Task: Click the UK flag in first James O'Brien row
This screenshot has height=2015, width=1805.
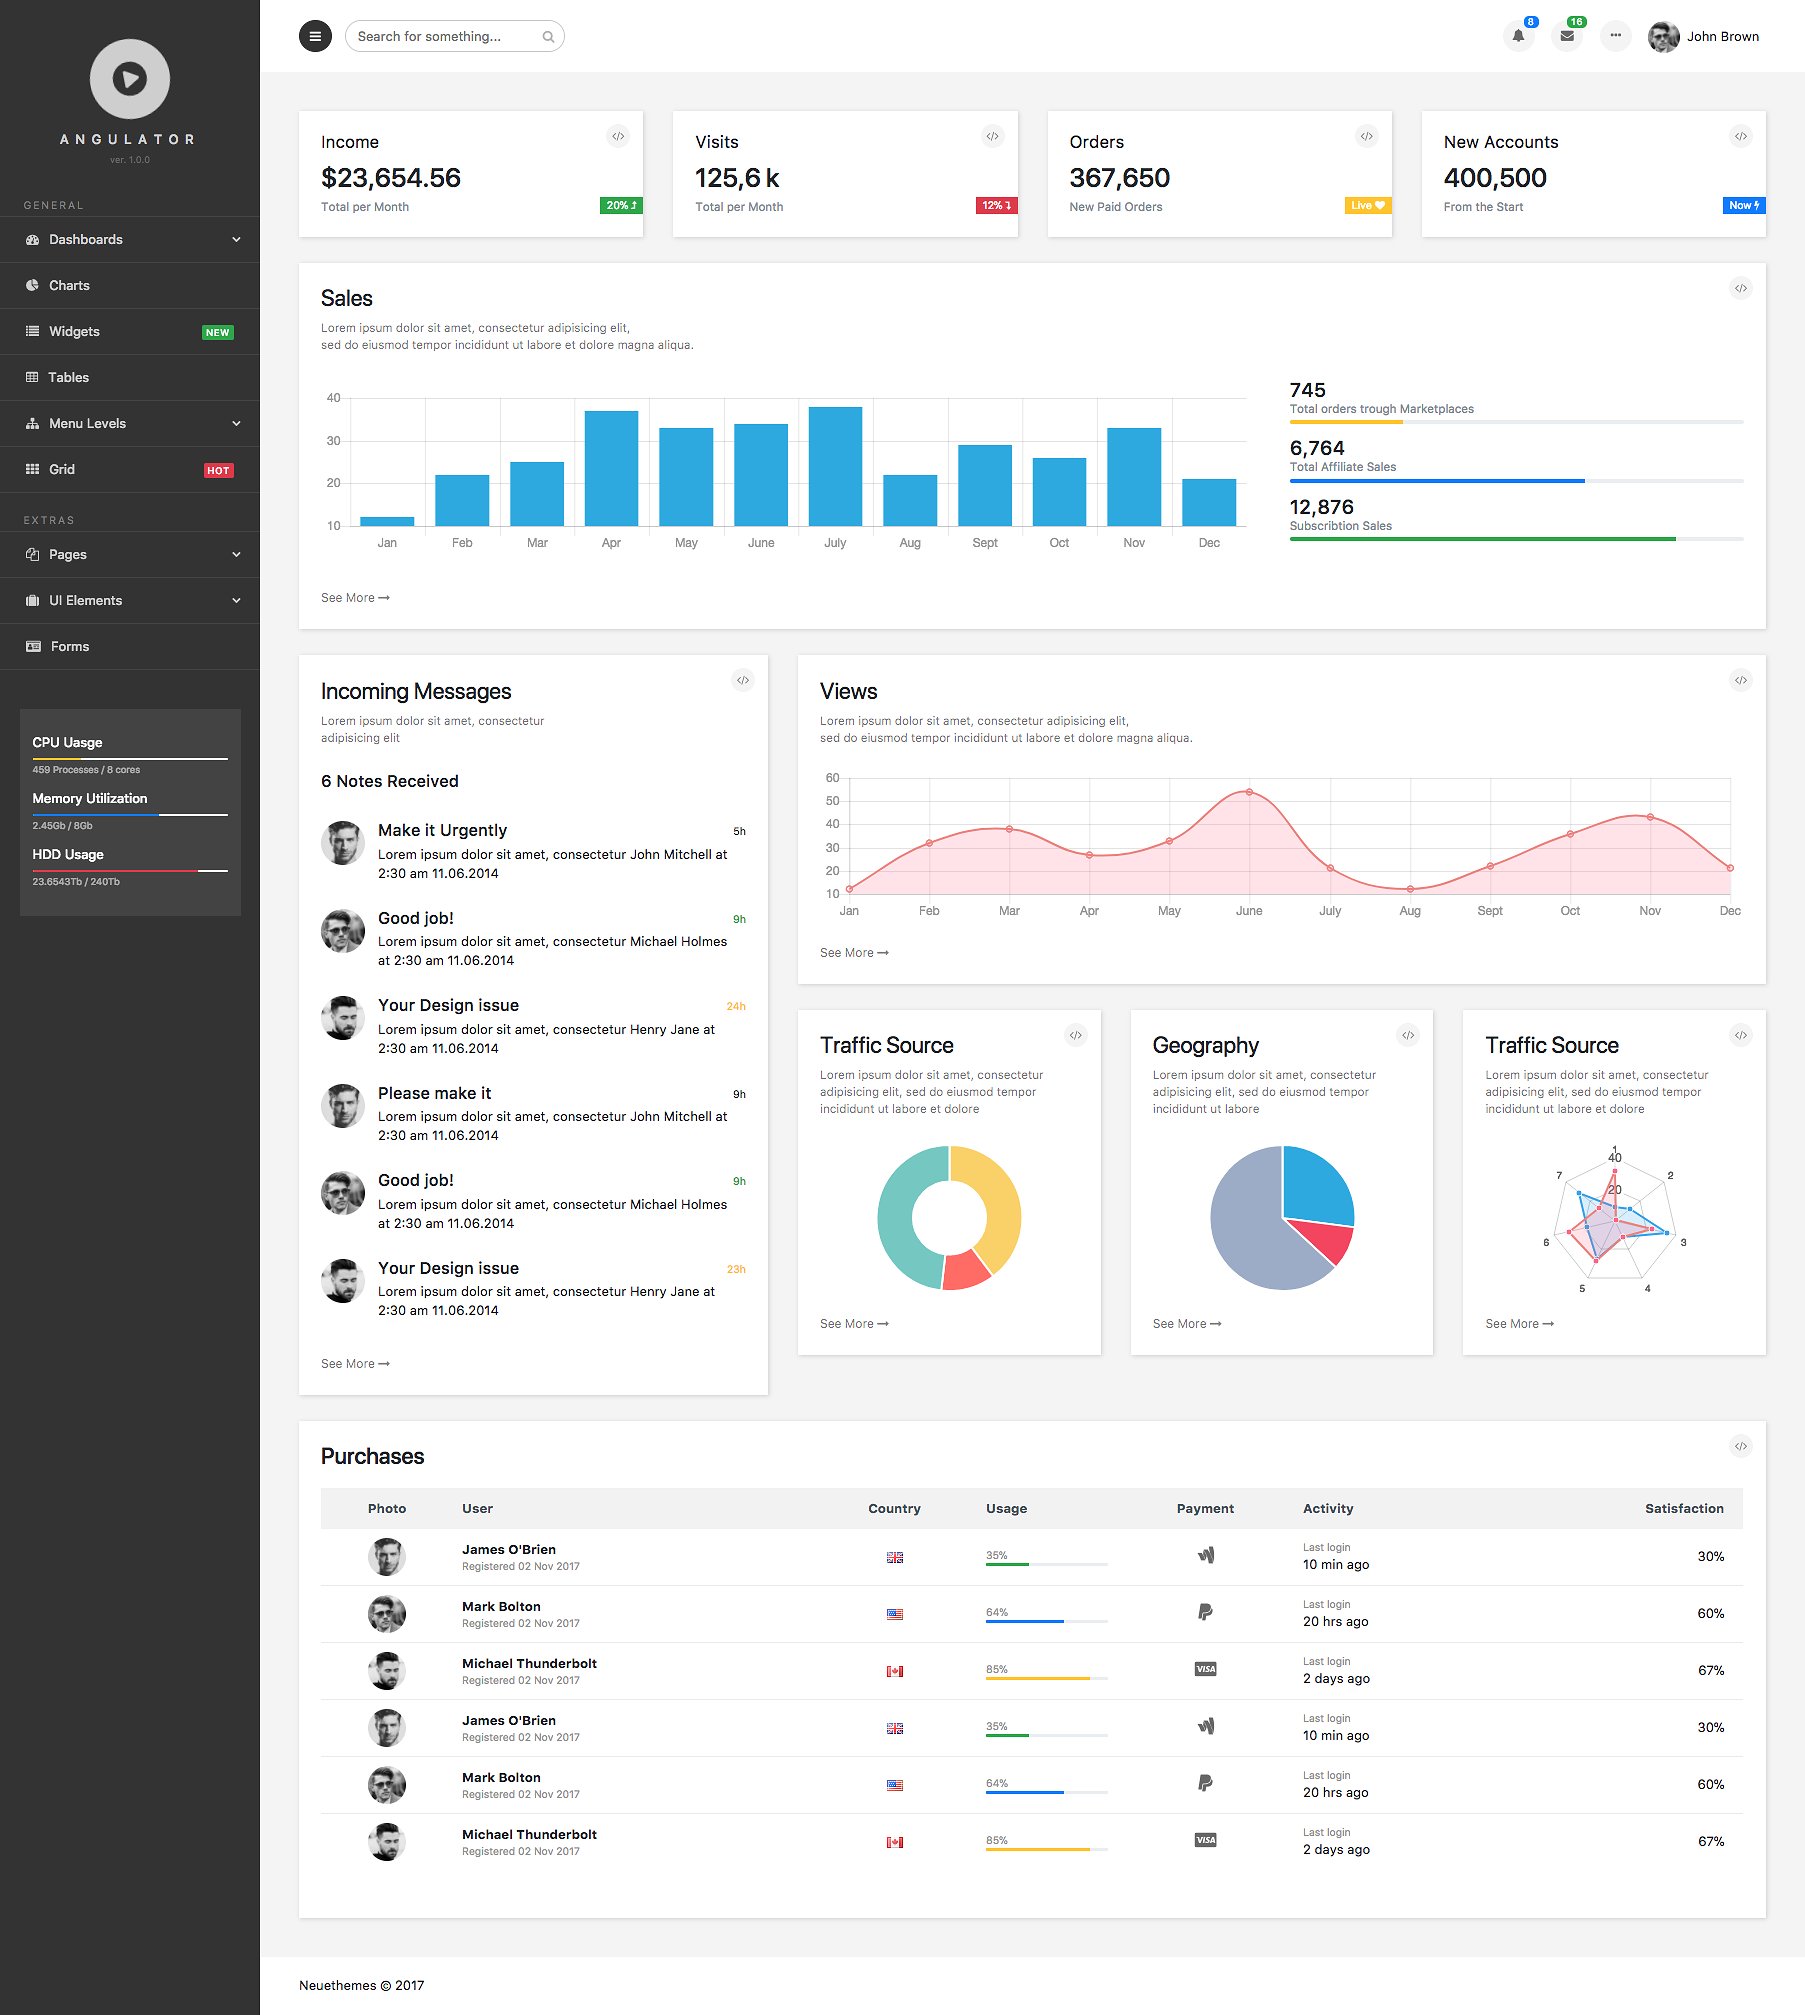Action: 895,1557
